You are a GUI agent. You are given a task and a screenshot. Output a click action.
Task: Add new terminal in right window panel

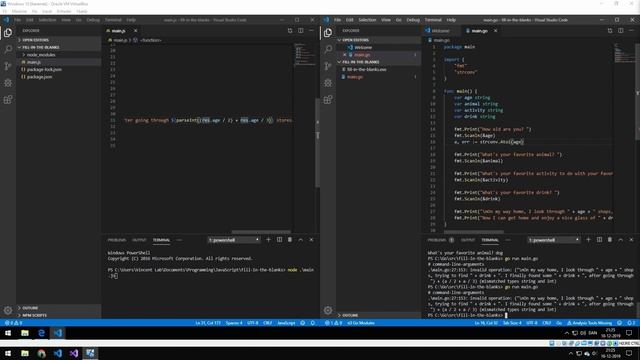pyautogui.click(x=588, y=240)
